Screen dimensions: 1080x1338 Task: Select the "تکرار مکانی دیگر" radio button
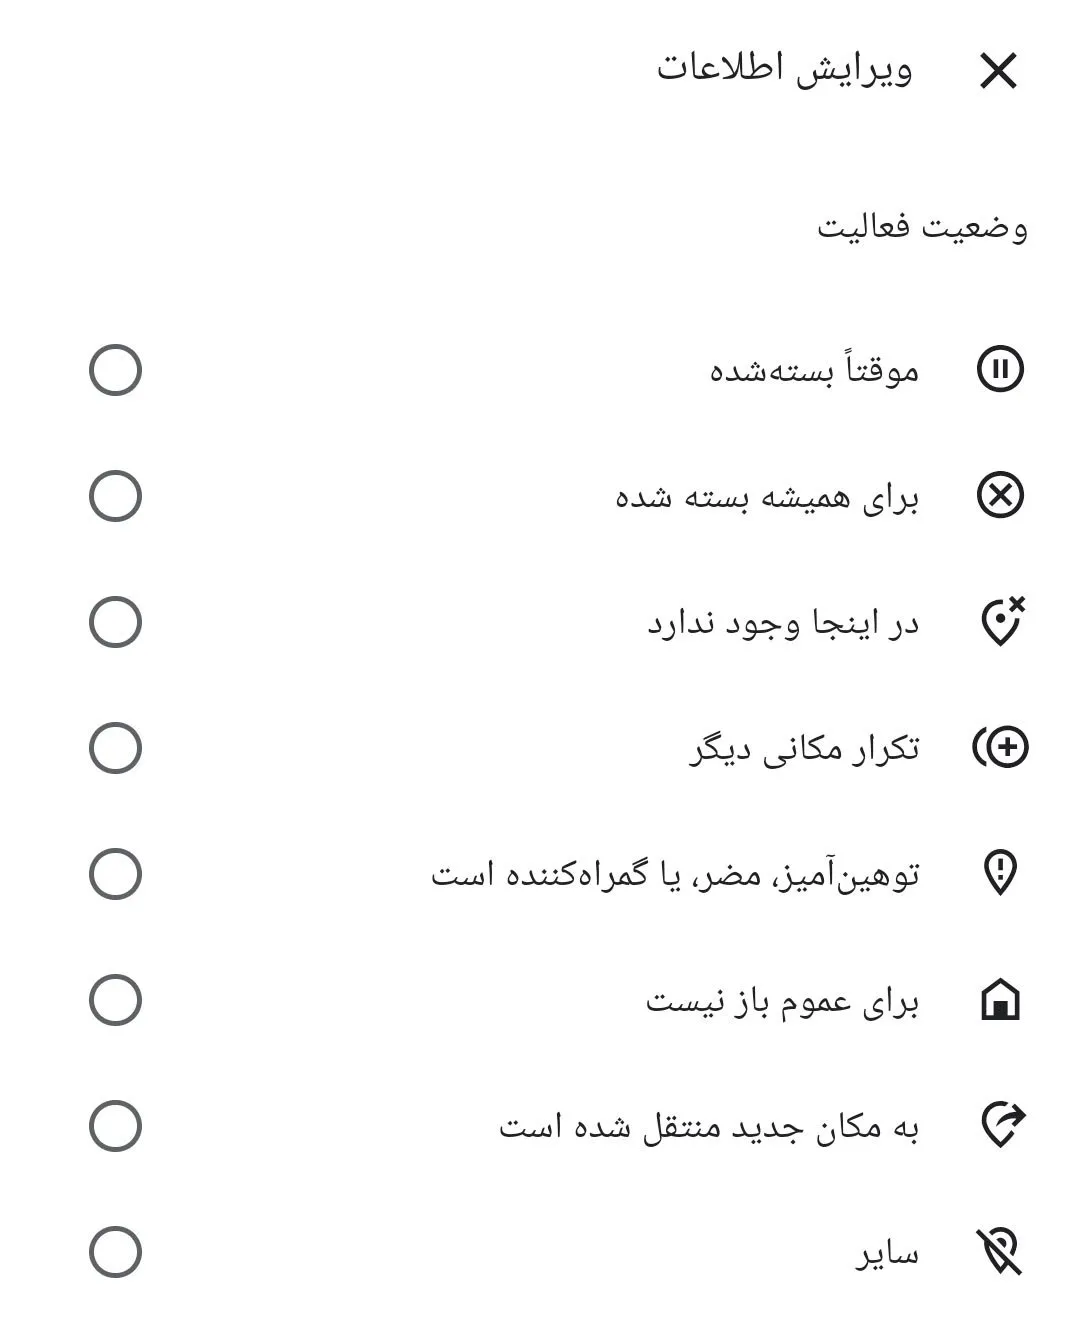(115, 748)
